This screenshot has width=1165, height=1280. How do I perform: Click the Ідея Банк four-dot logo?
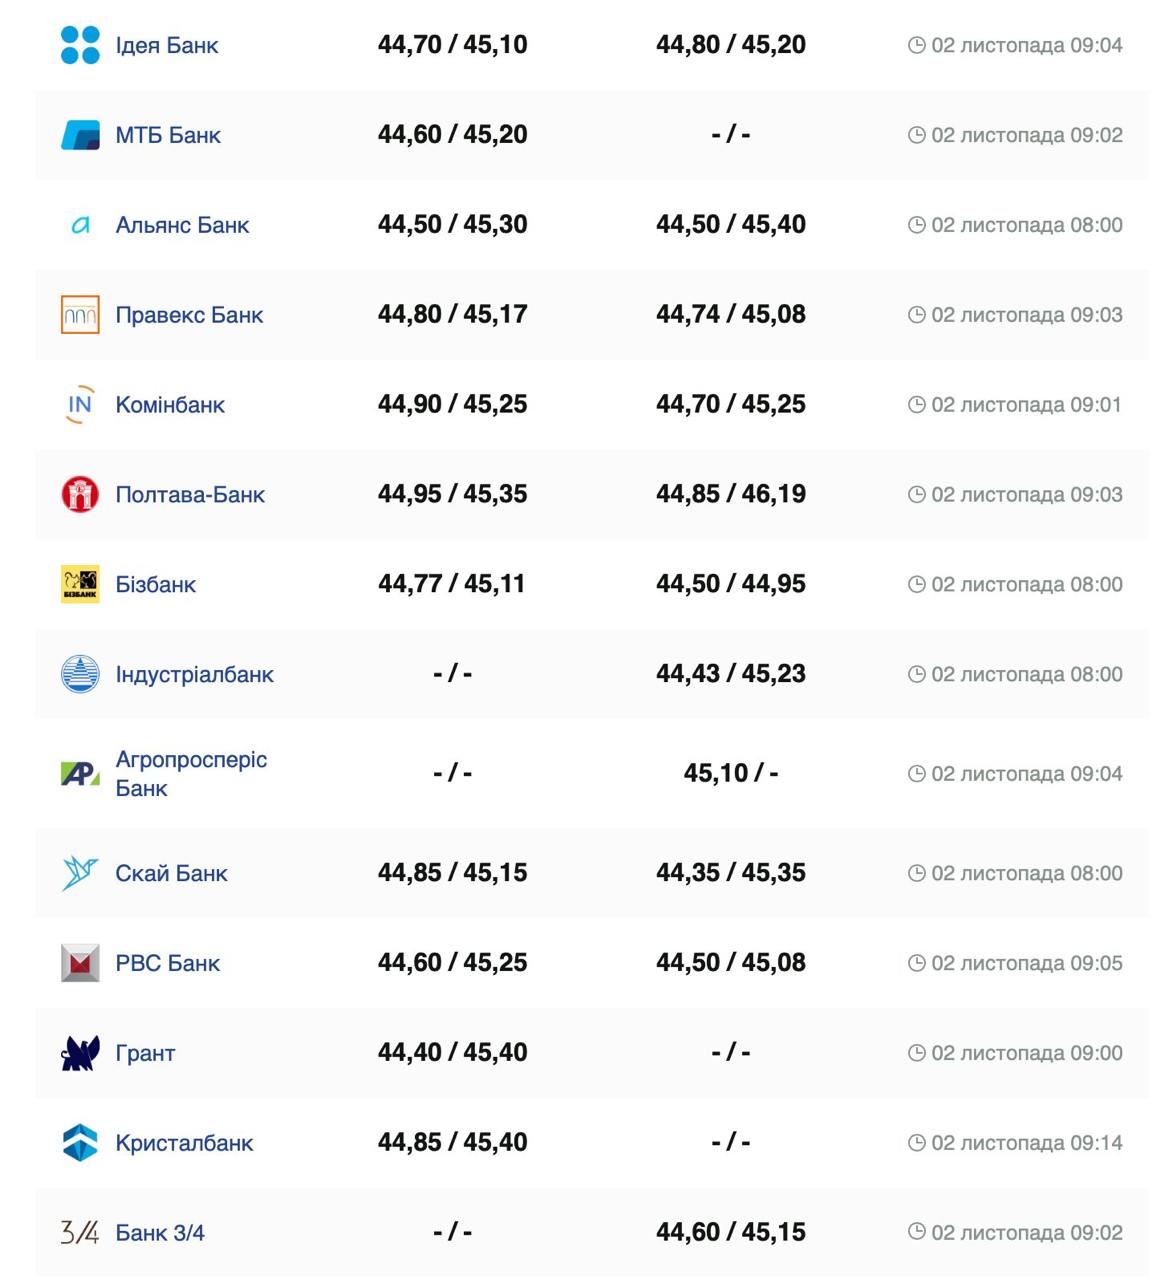point(80,45)
